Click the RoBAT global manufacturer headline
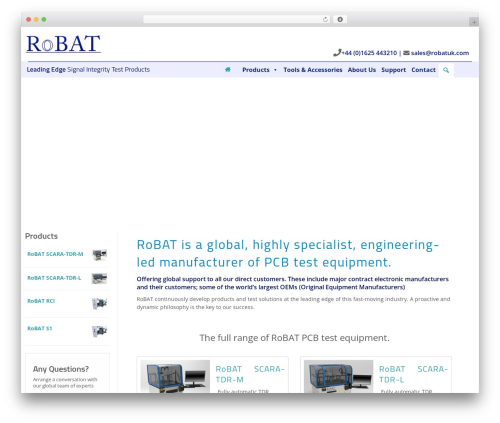Image resolution: width=500 pixels, height=423 pixels. click(288, 254)
